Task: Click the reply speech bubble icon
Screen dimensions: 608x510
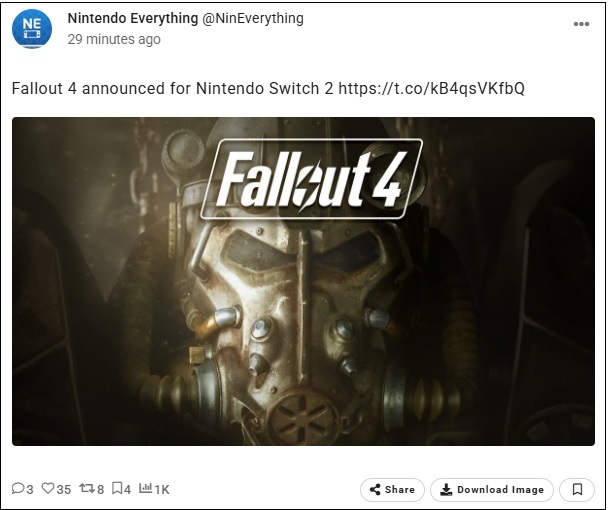Action: click(x=17, y=489)
